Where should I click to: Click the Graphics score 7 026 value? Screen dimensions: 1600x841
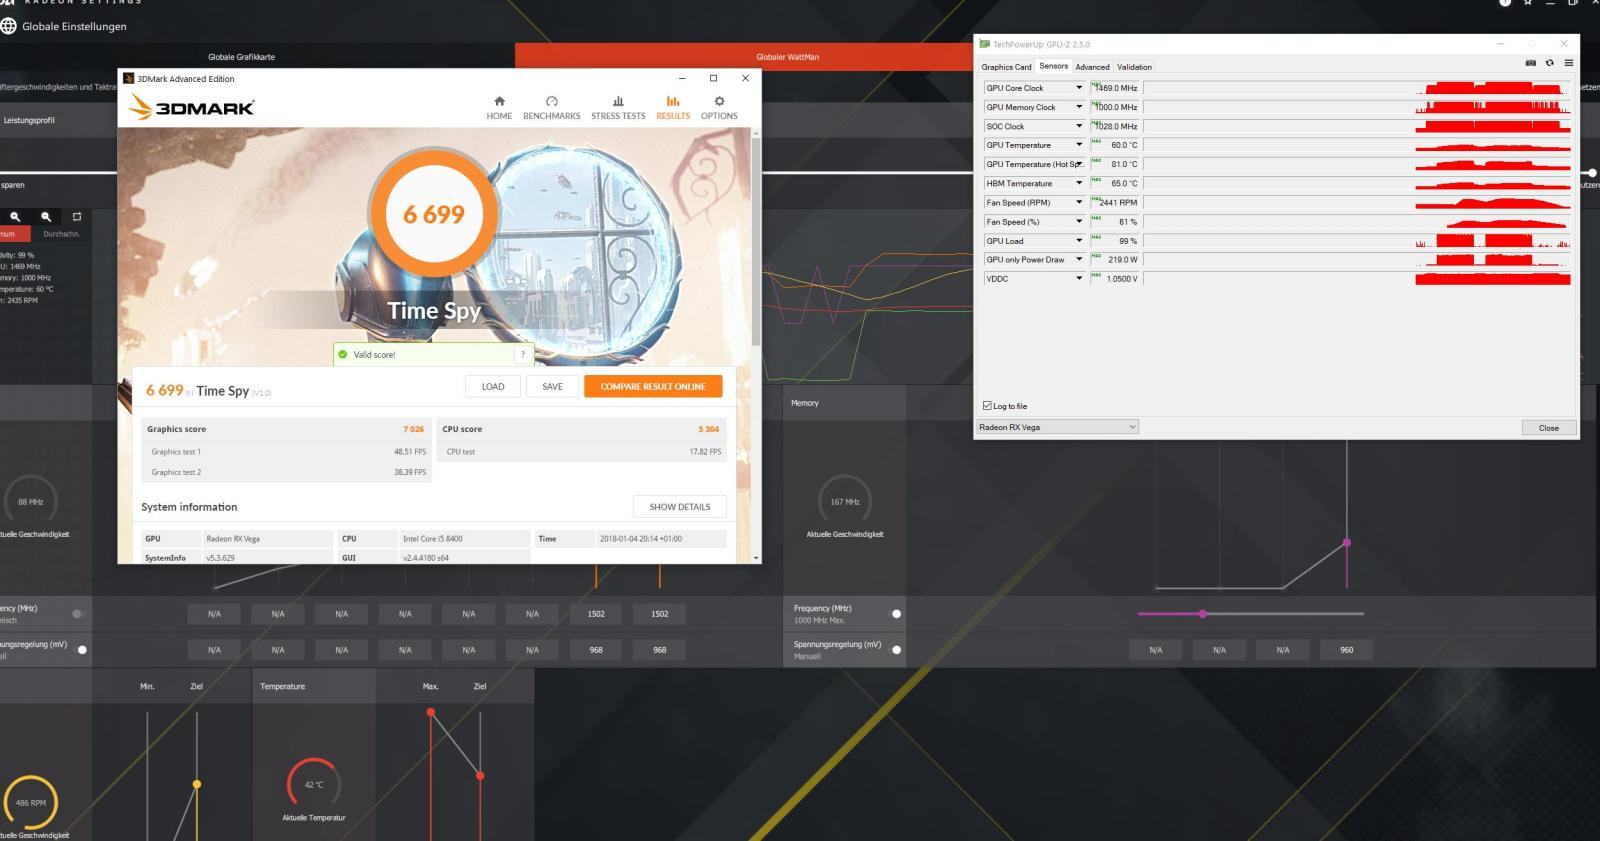(413, 429)
